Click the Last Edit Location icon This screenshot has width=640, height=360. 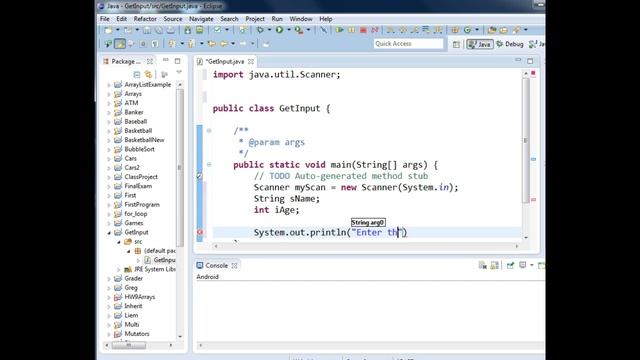(x=212, y=44)
